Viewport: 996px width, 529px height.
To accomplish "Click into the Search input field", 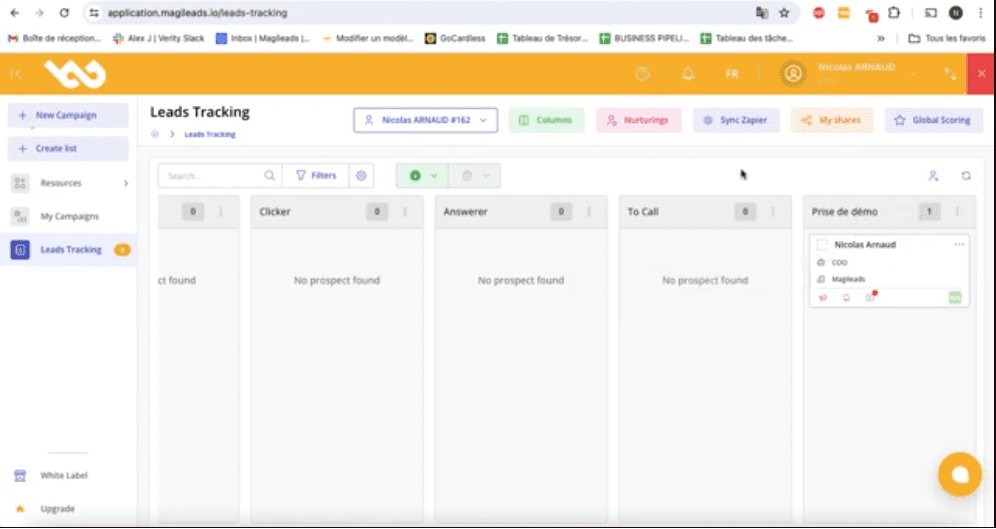I will (212, 176).
